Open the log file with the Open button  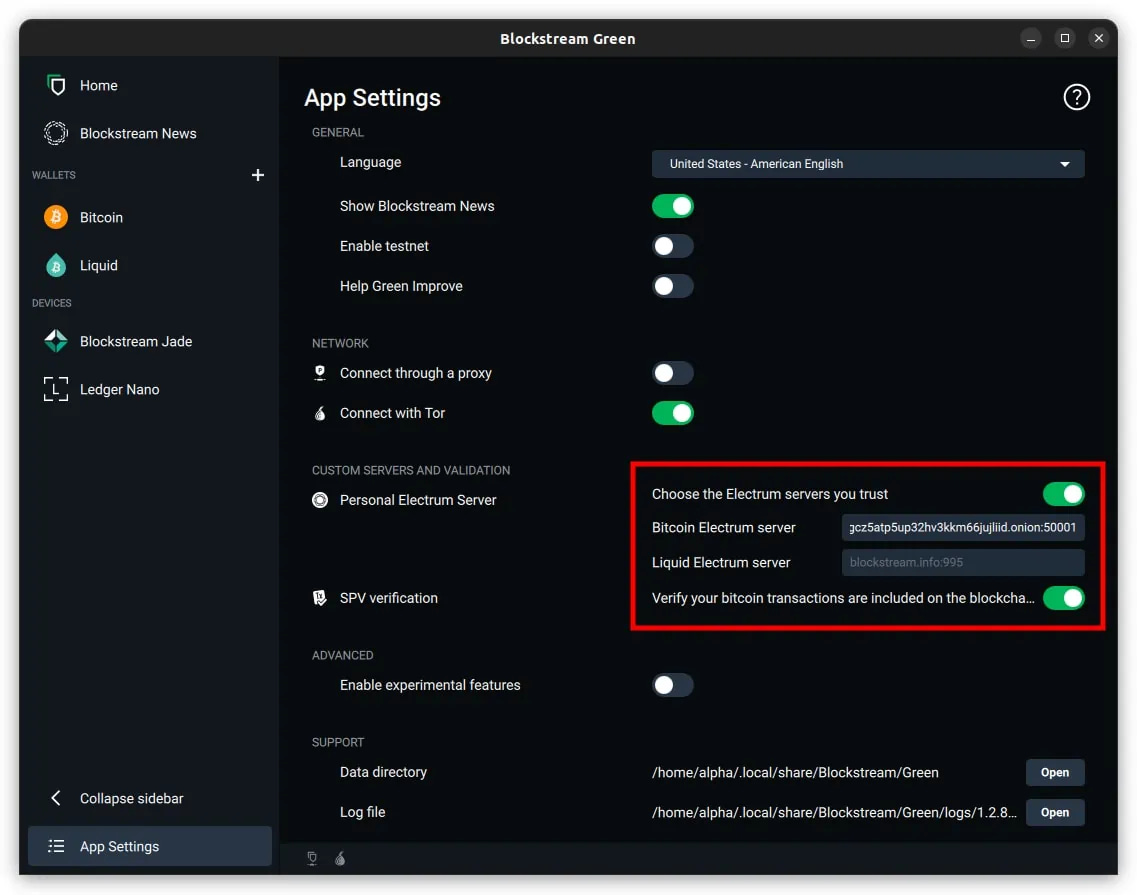1055,812
